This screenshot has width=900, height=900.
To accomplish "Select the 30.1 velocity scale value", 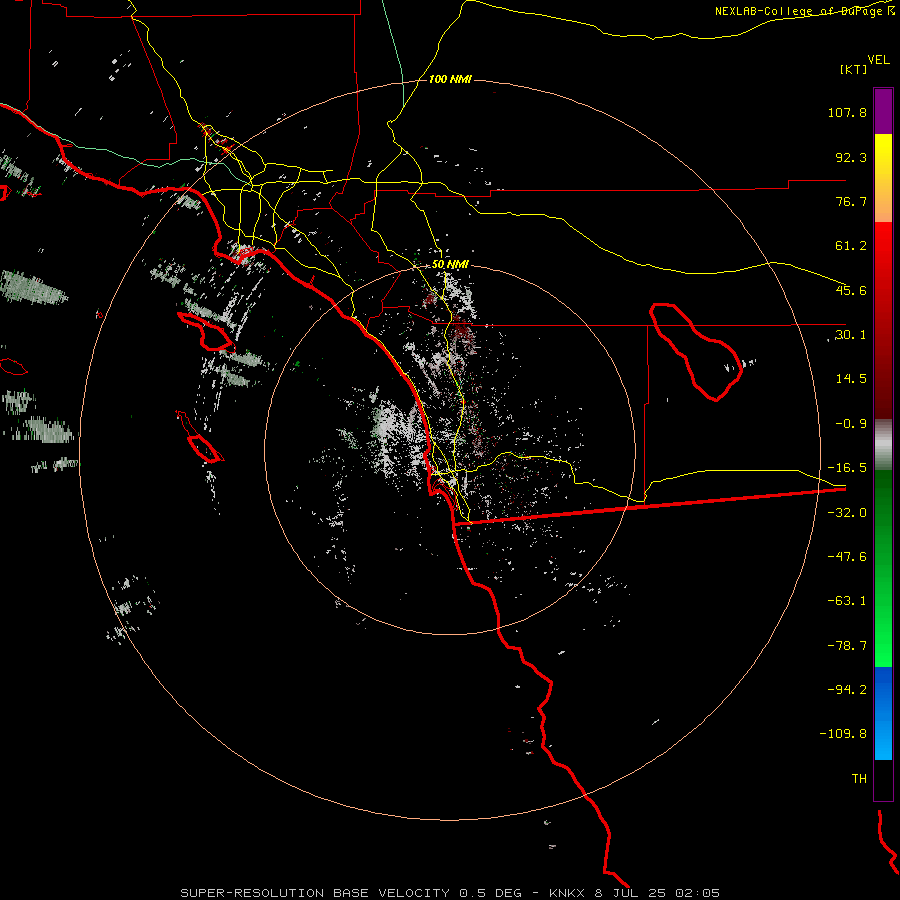I will 851,335.
